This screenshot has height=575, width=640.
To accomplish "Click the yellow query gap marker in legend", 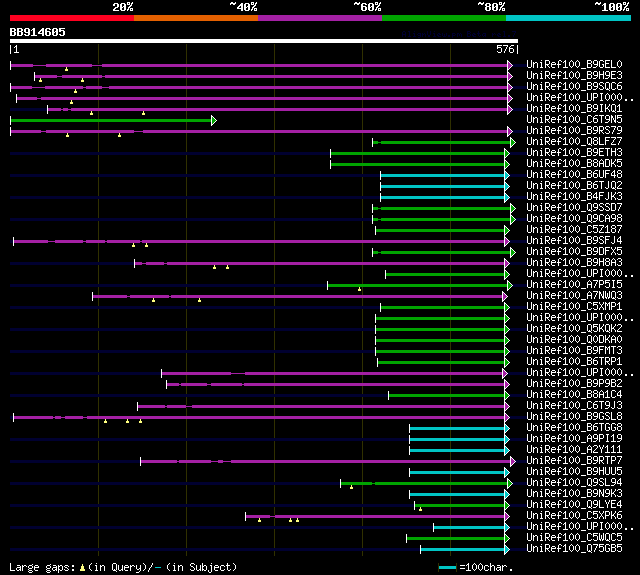I will (x=82, y=567).
